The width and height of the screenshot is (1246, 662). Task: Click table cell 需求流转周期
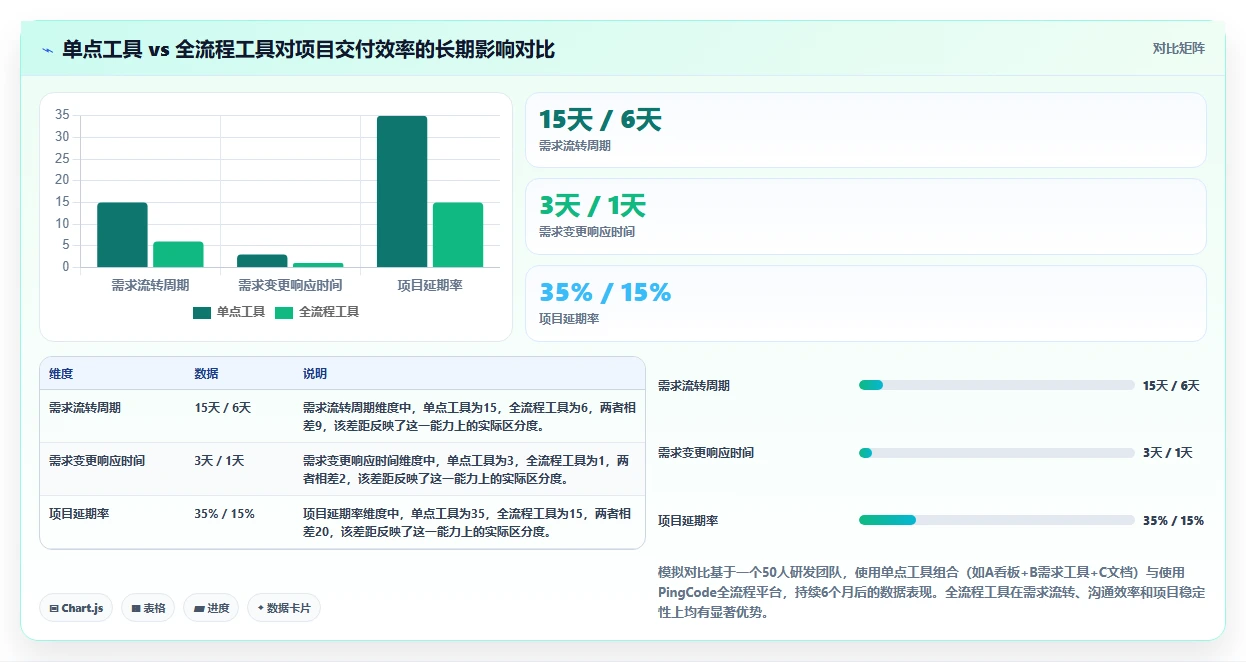click(x=85, y=408)
